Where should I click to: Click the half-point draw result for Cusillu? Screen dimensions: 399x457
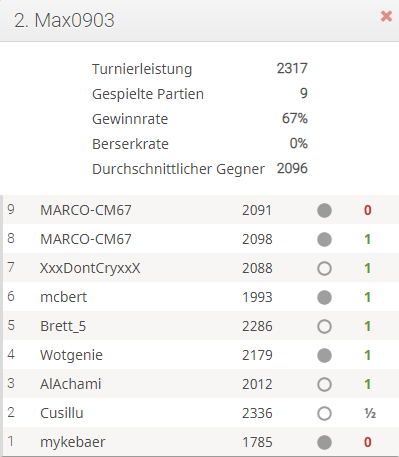[370, 413]
